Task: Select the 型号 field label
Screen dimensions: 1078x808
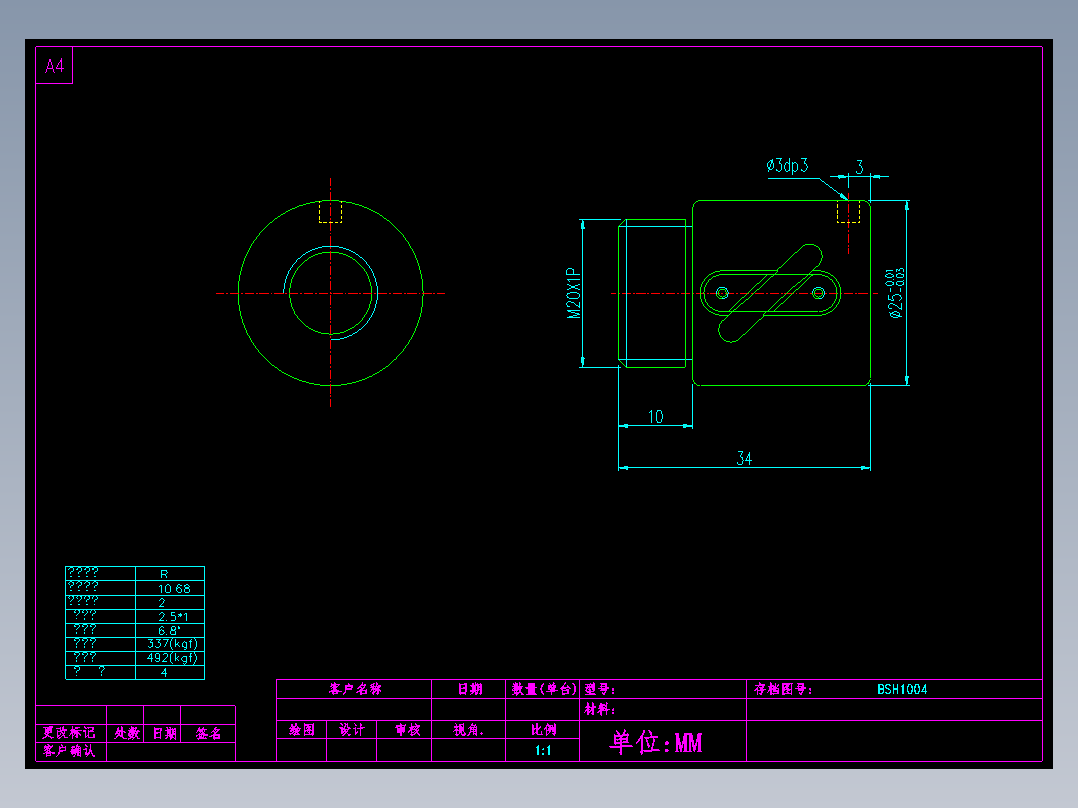Action: [600, 689]
